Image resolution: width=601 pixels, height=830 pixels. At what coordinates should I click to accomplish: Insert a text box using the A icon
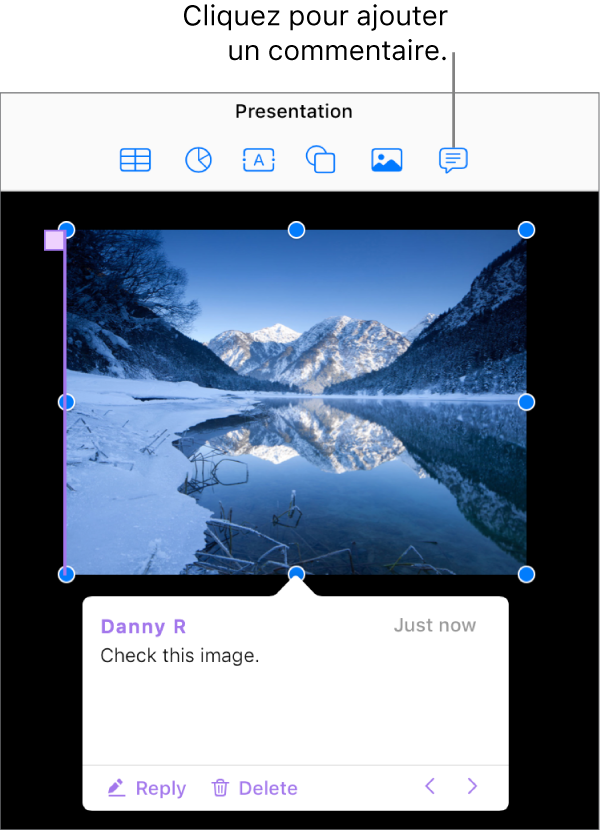[258, 160]
